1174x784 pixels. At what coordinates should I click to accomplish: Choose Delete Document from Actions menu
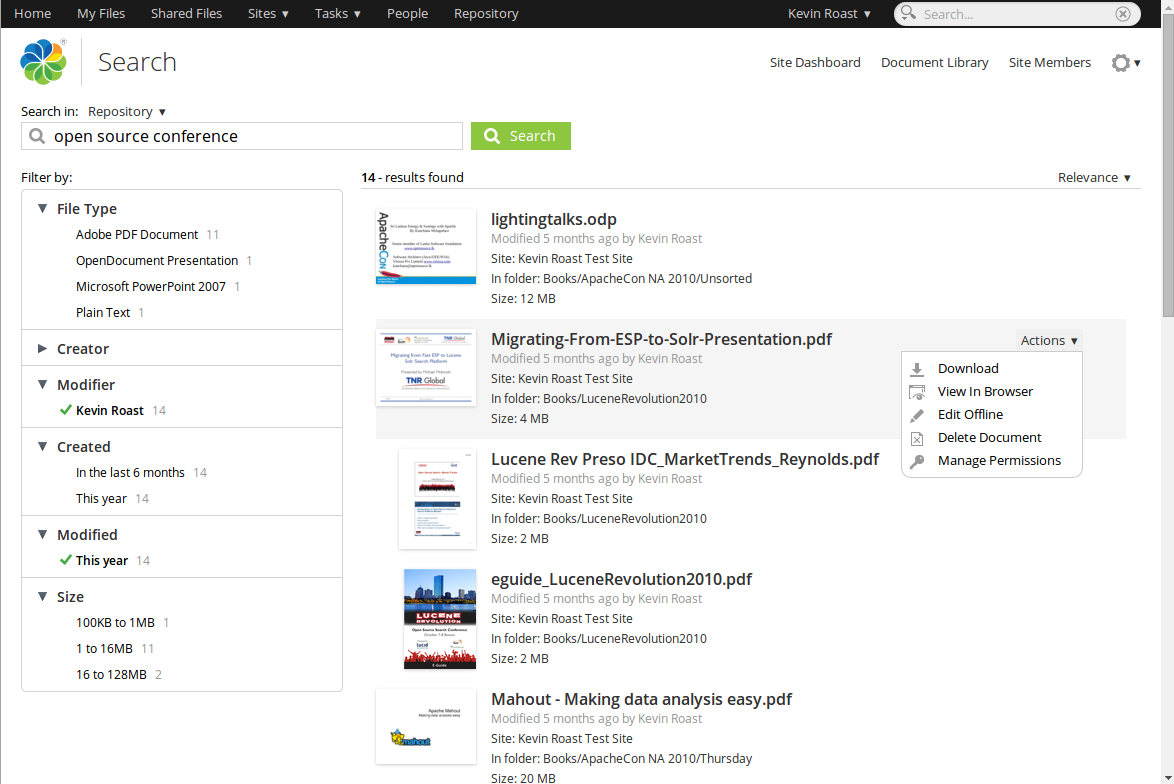(x=990, y=438)
